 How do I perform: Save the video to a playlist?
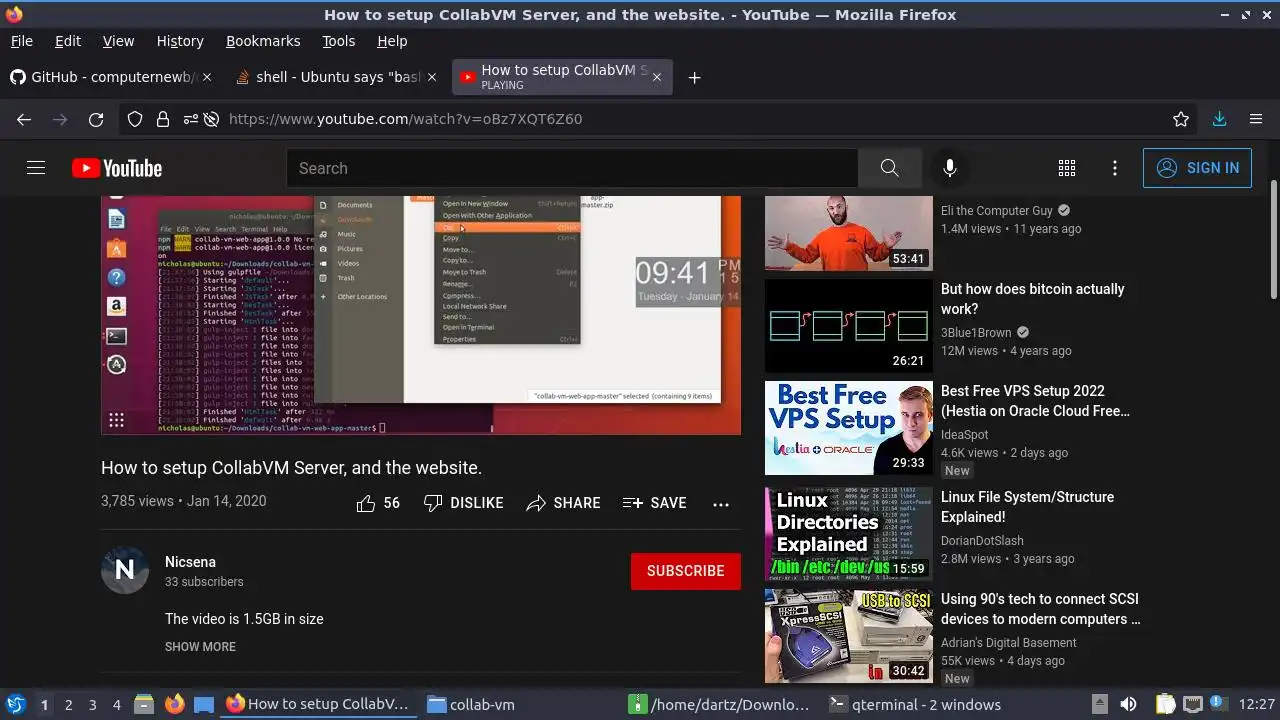click(x=654, y=503)
